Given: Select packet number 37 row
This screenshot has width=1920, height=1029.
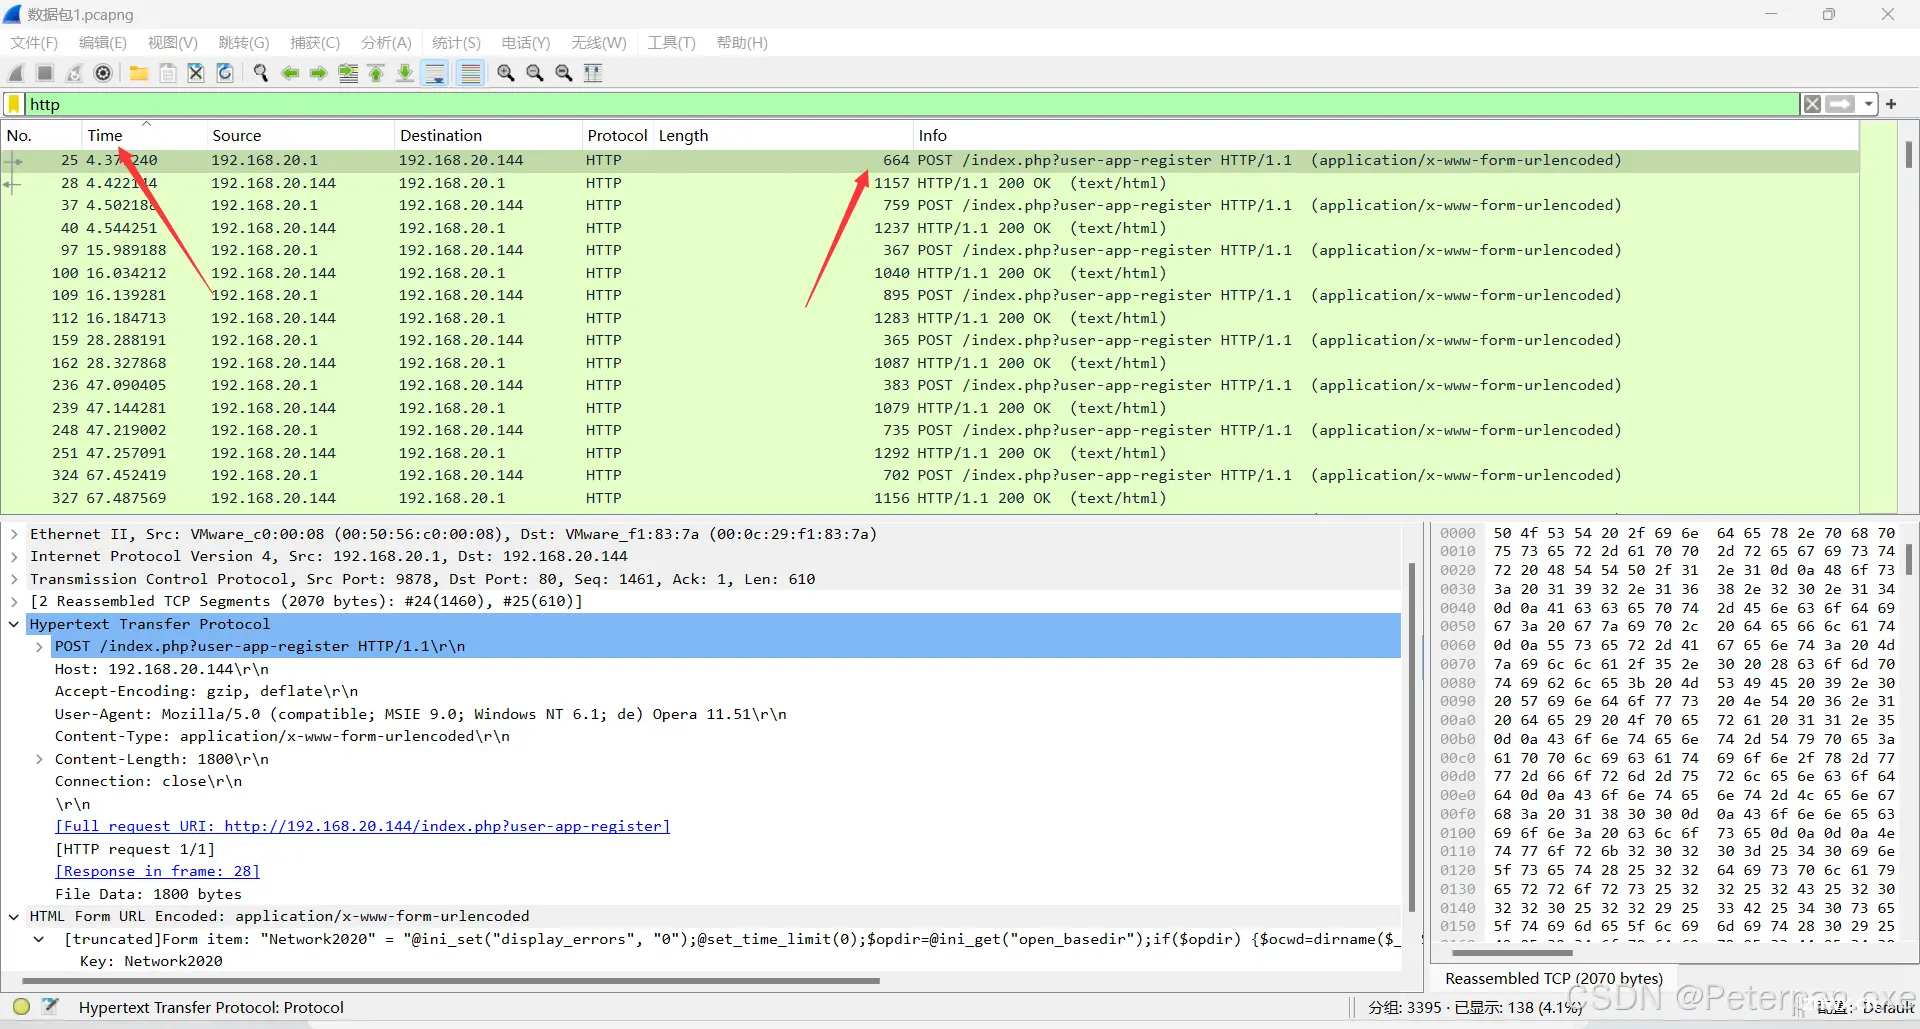Looking at the screenshot, I should click(930, 205).
